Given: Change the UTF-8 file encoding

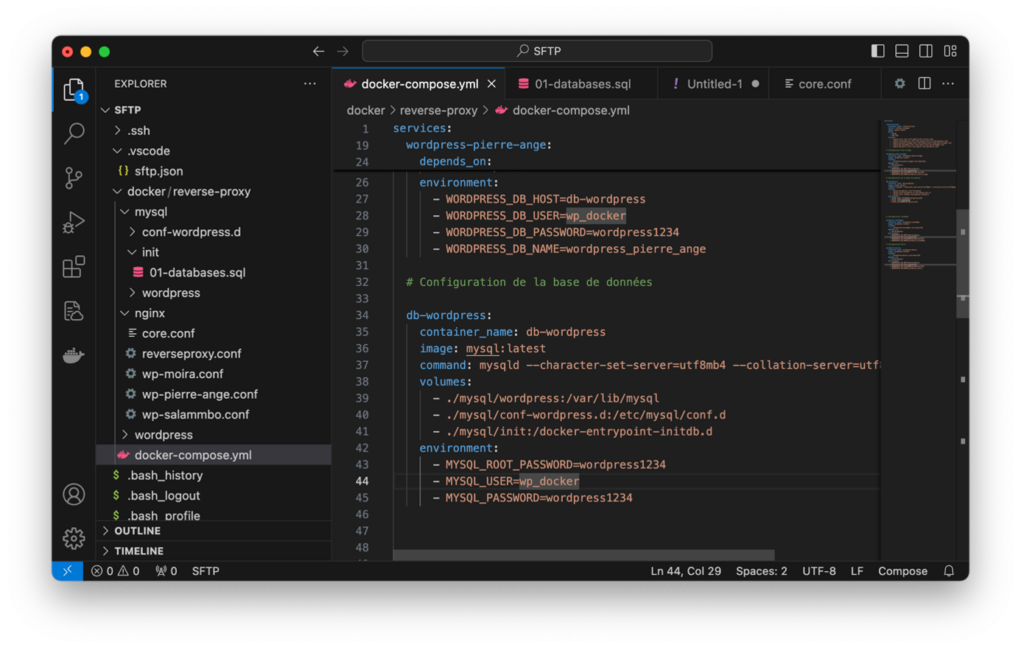Looking at the screenshot, I should pos(819,571).
